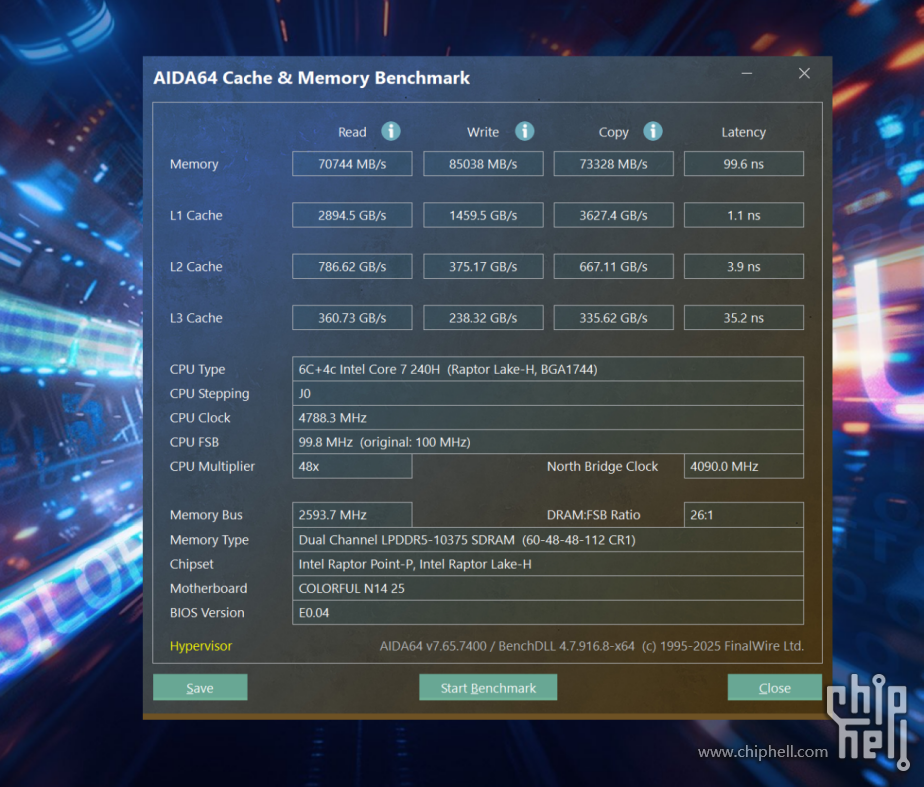Viewport: 924px width, 787px height.
Task: Click the CPU Type label
Action: click(197, 369)
